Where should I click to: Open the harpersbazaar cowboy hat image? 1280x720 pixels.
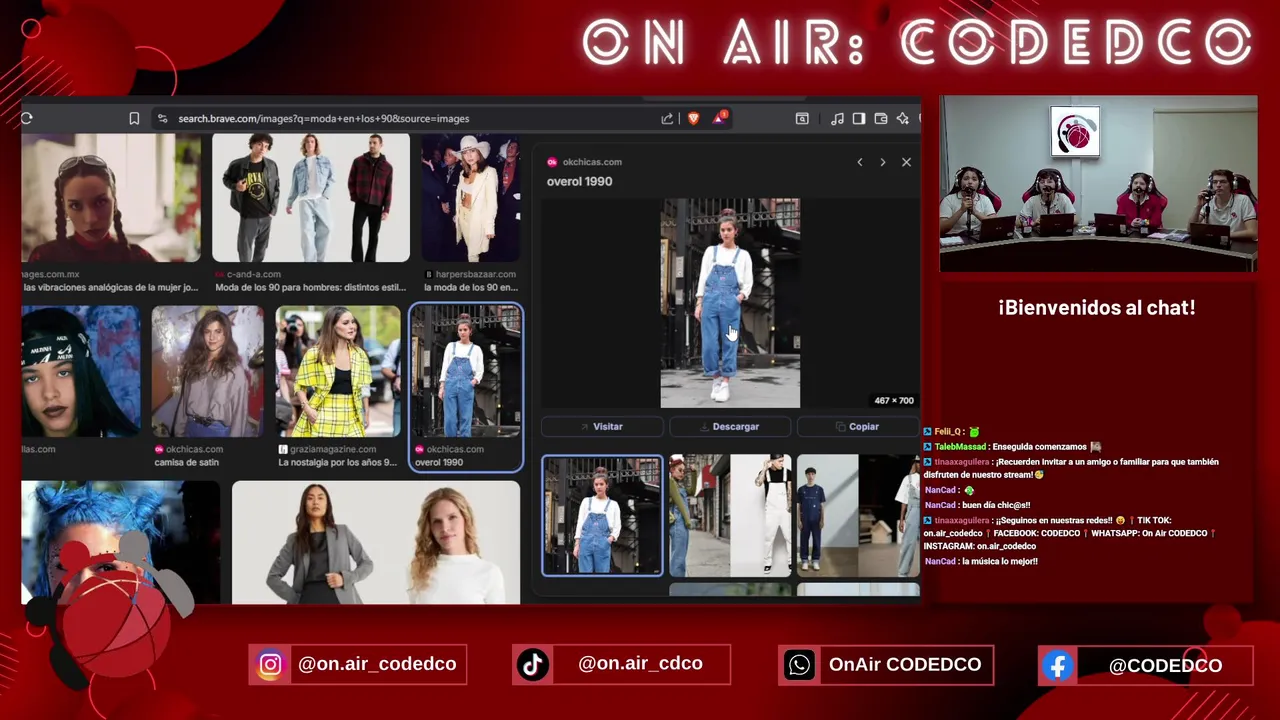point(470,198)
